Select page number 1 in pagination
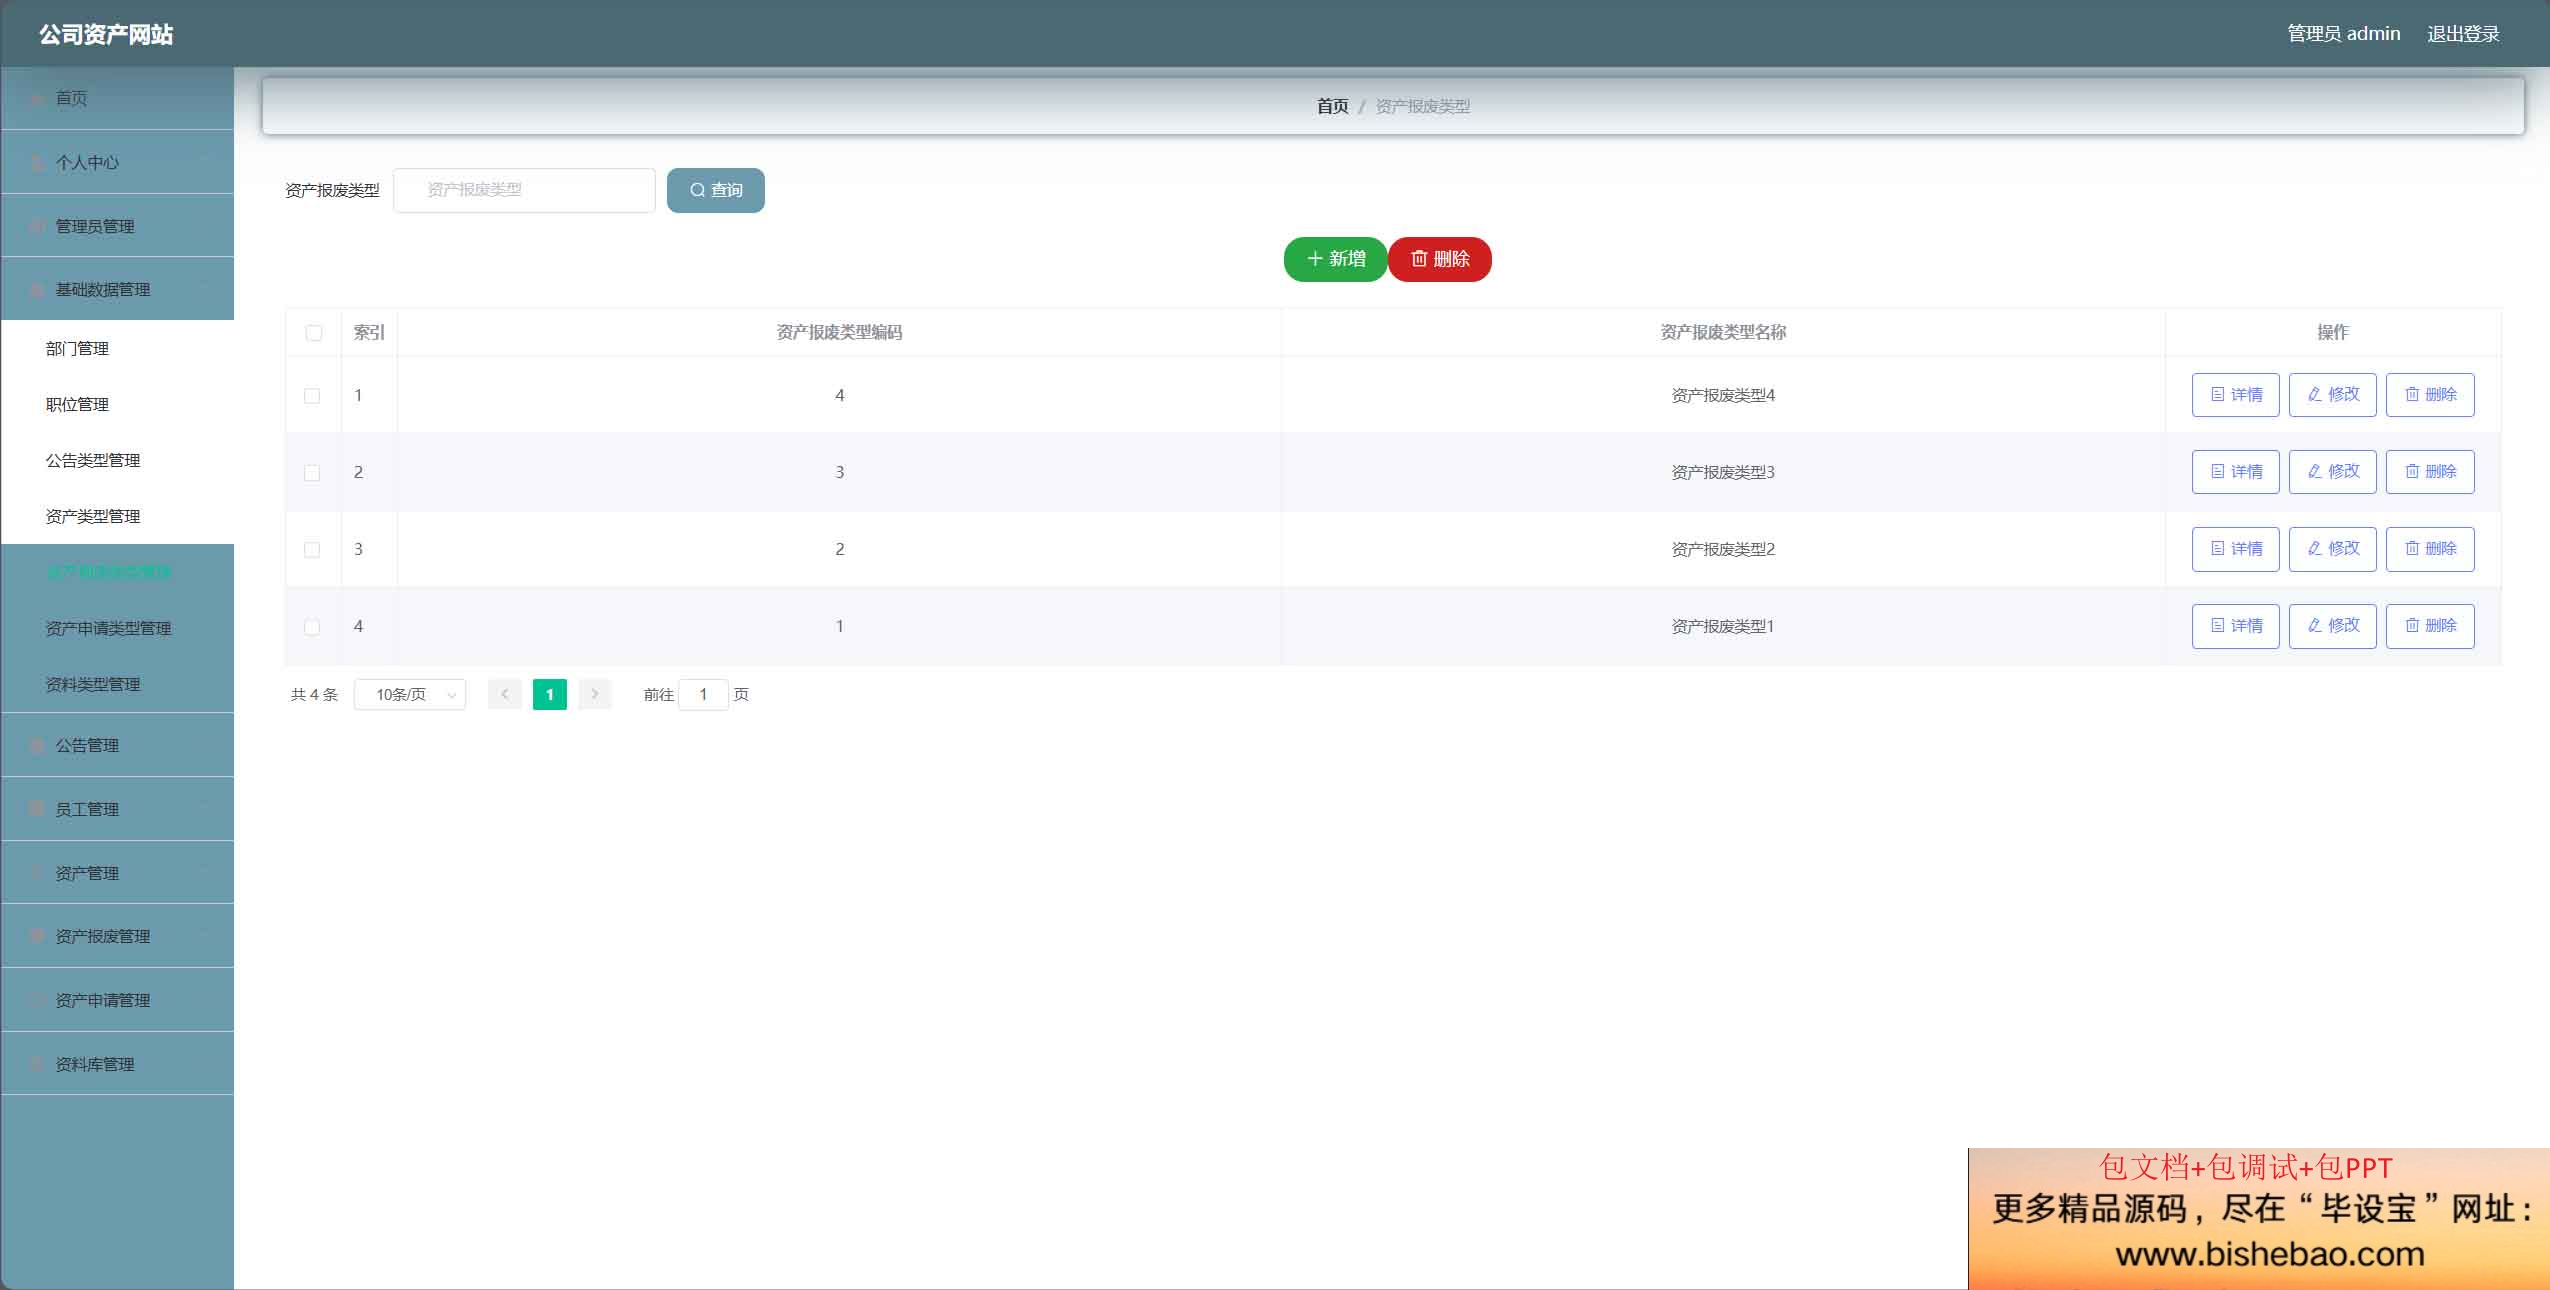 (550, 694)
